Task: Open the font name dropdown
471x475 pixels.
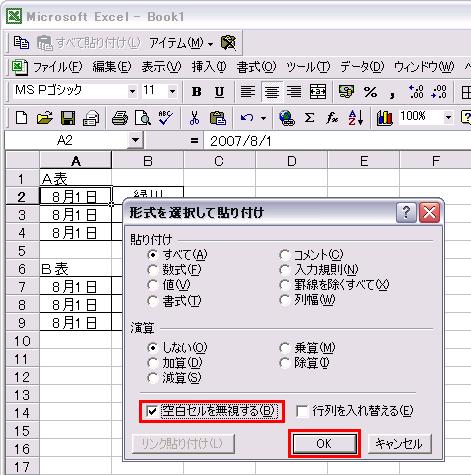Action: pos(132,91)
